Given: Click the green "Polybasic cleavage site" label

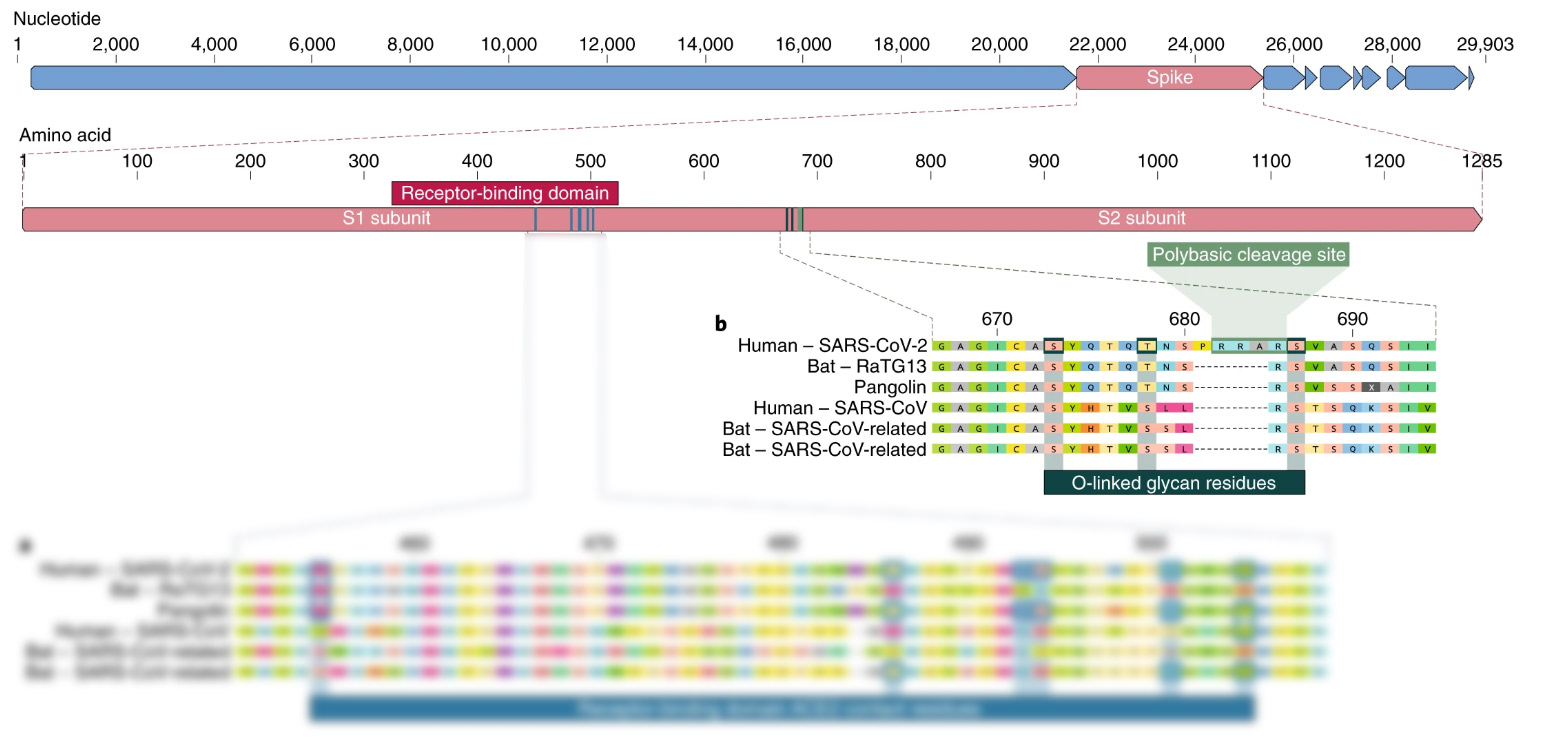Looking at the screenshot, I should 1250,255.
